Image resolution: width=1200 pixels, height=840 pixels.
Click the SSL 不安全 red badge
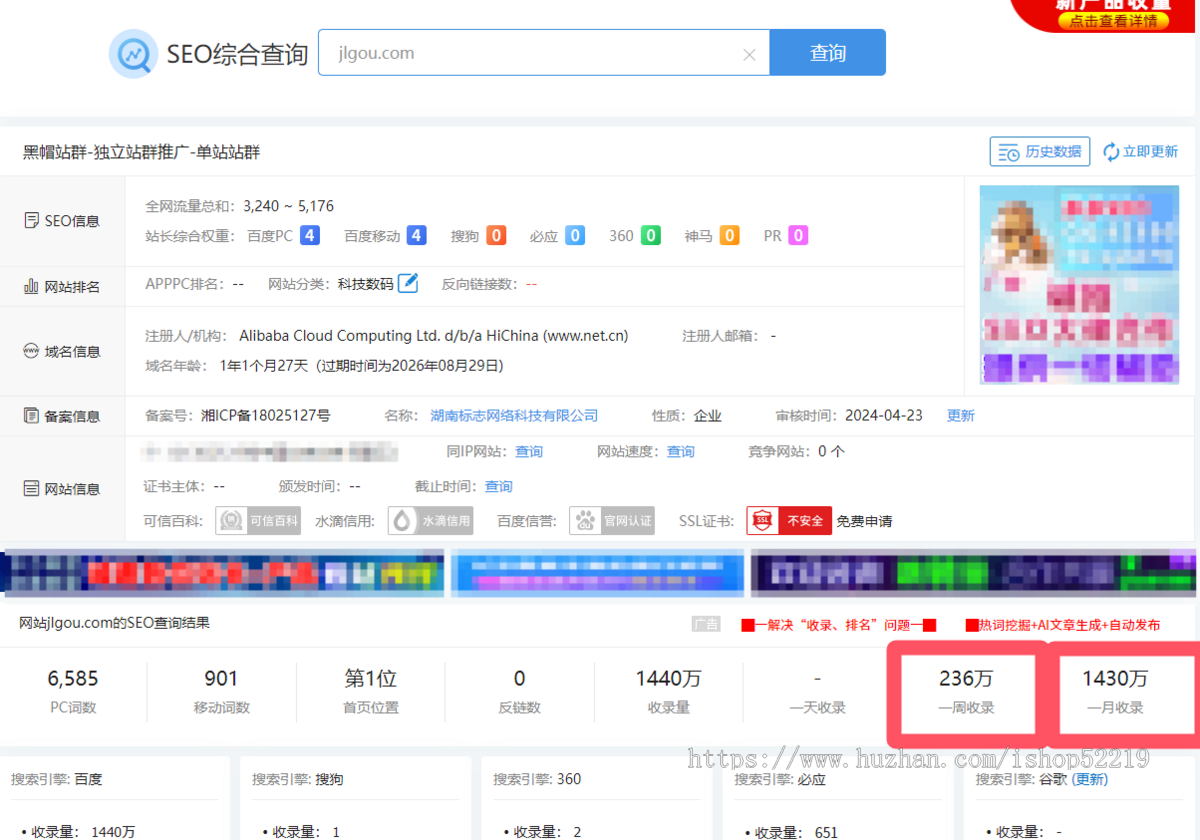(789, 521)
